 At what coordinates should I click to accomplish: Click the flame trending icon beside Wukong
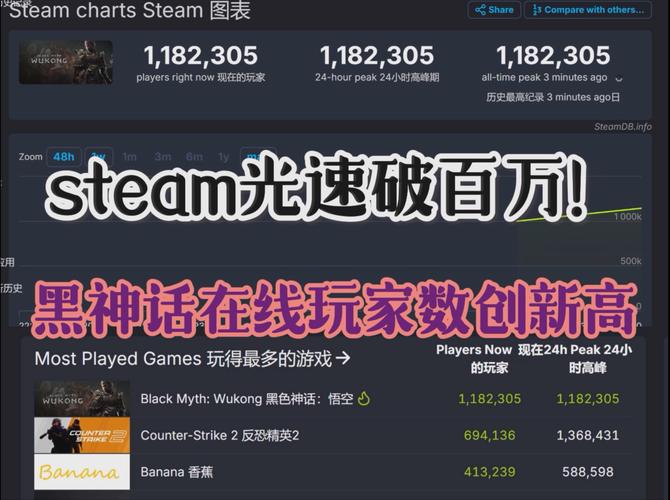364,398
